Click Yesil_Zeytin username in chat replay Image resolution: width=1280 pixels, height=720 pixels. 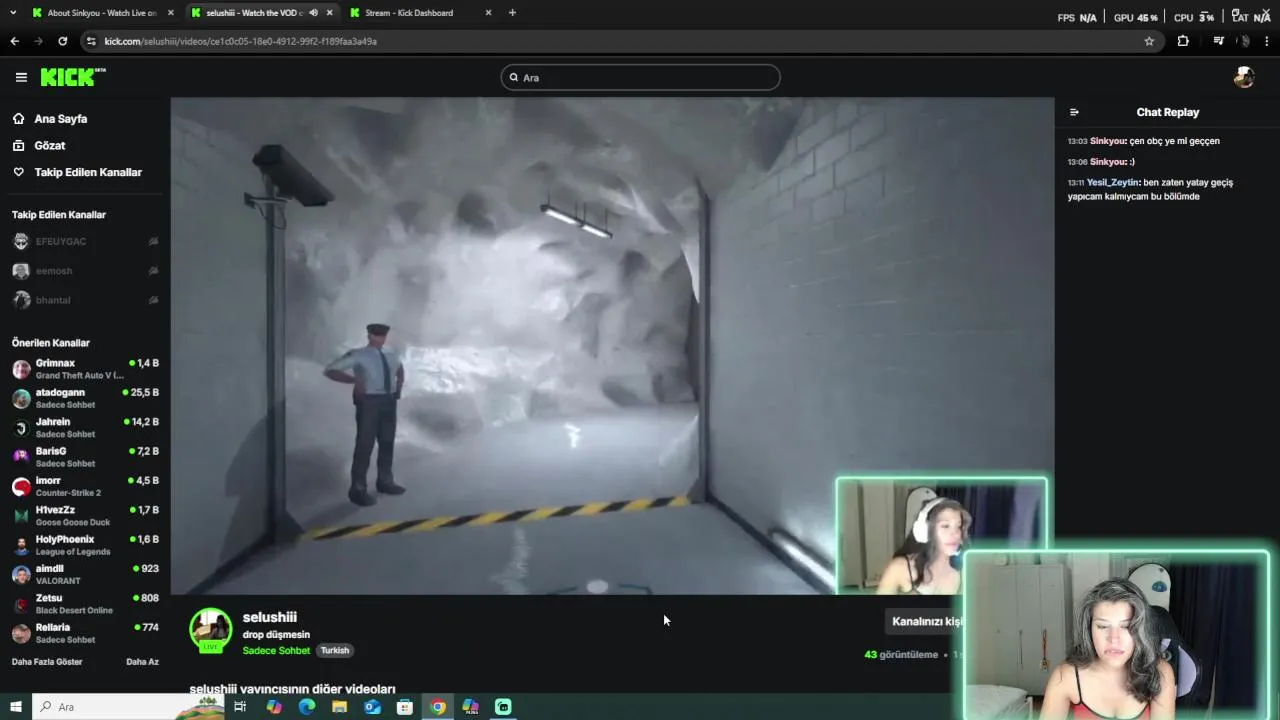click(x=1111, y=183)
